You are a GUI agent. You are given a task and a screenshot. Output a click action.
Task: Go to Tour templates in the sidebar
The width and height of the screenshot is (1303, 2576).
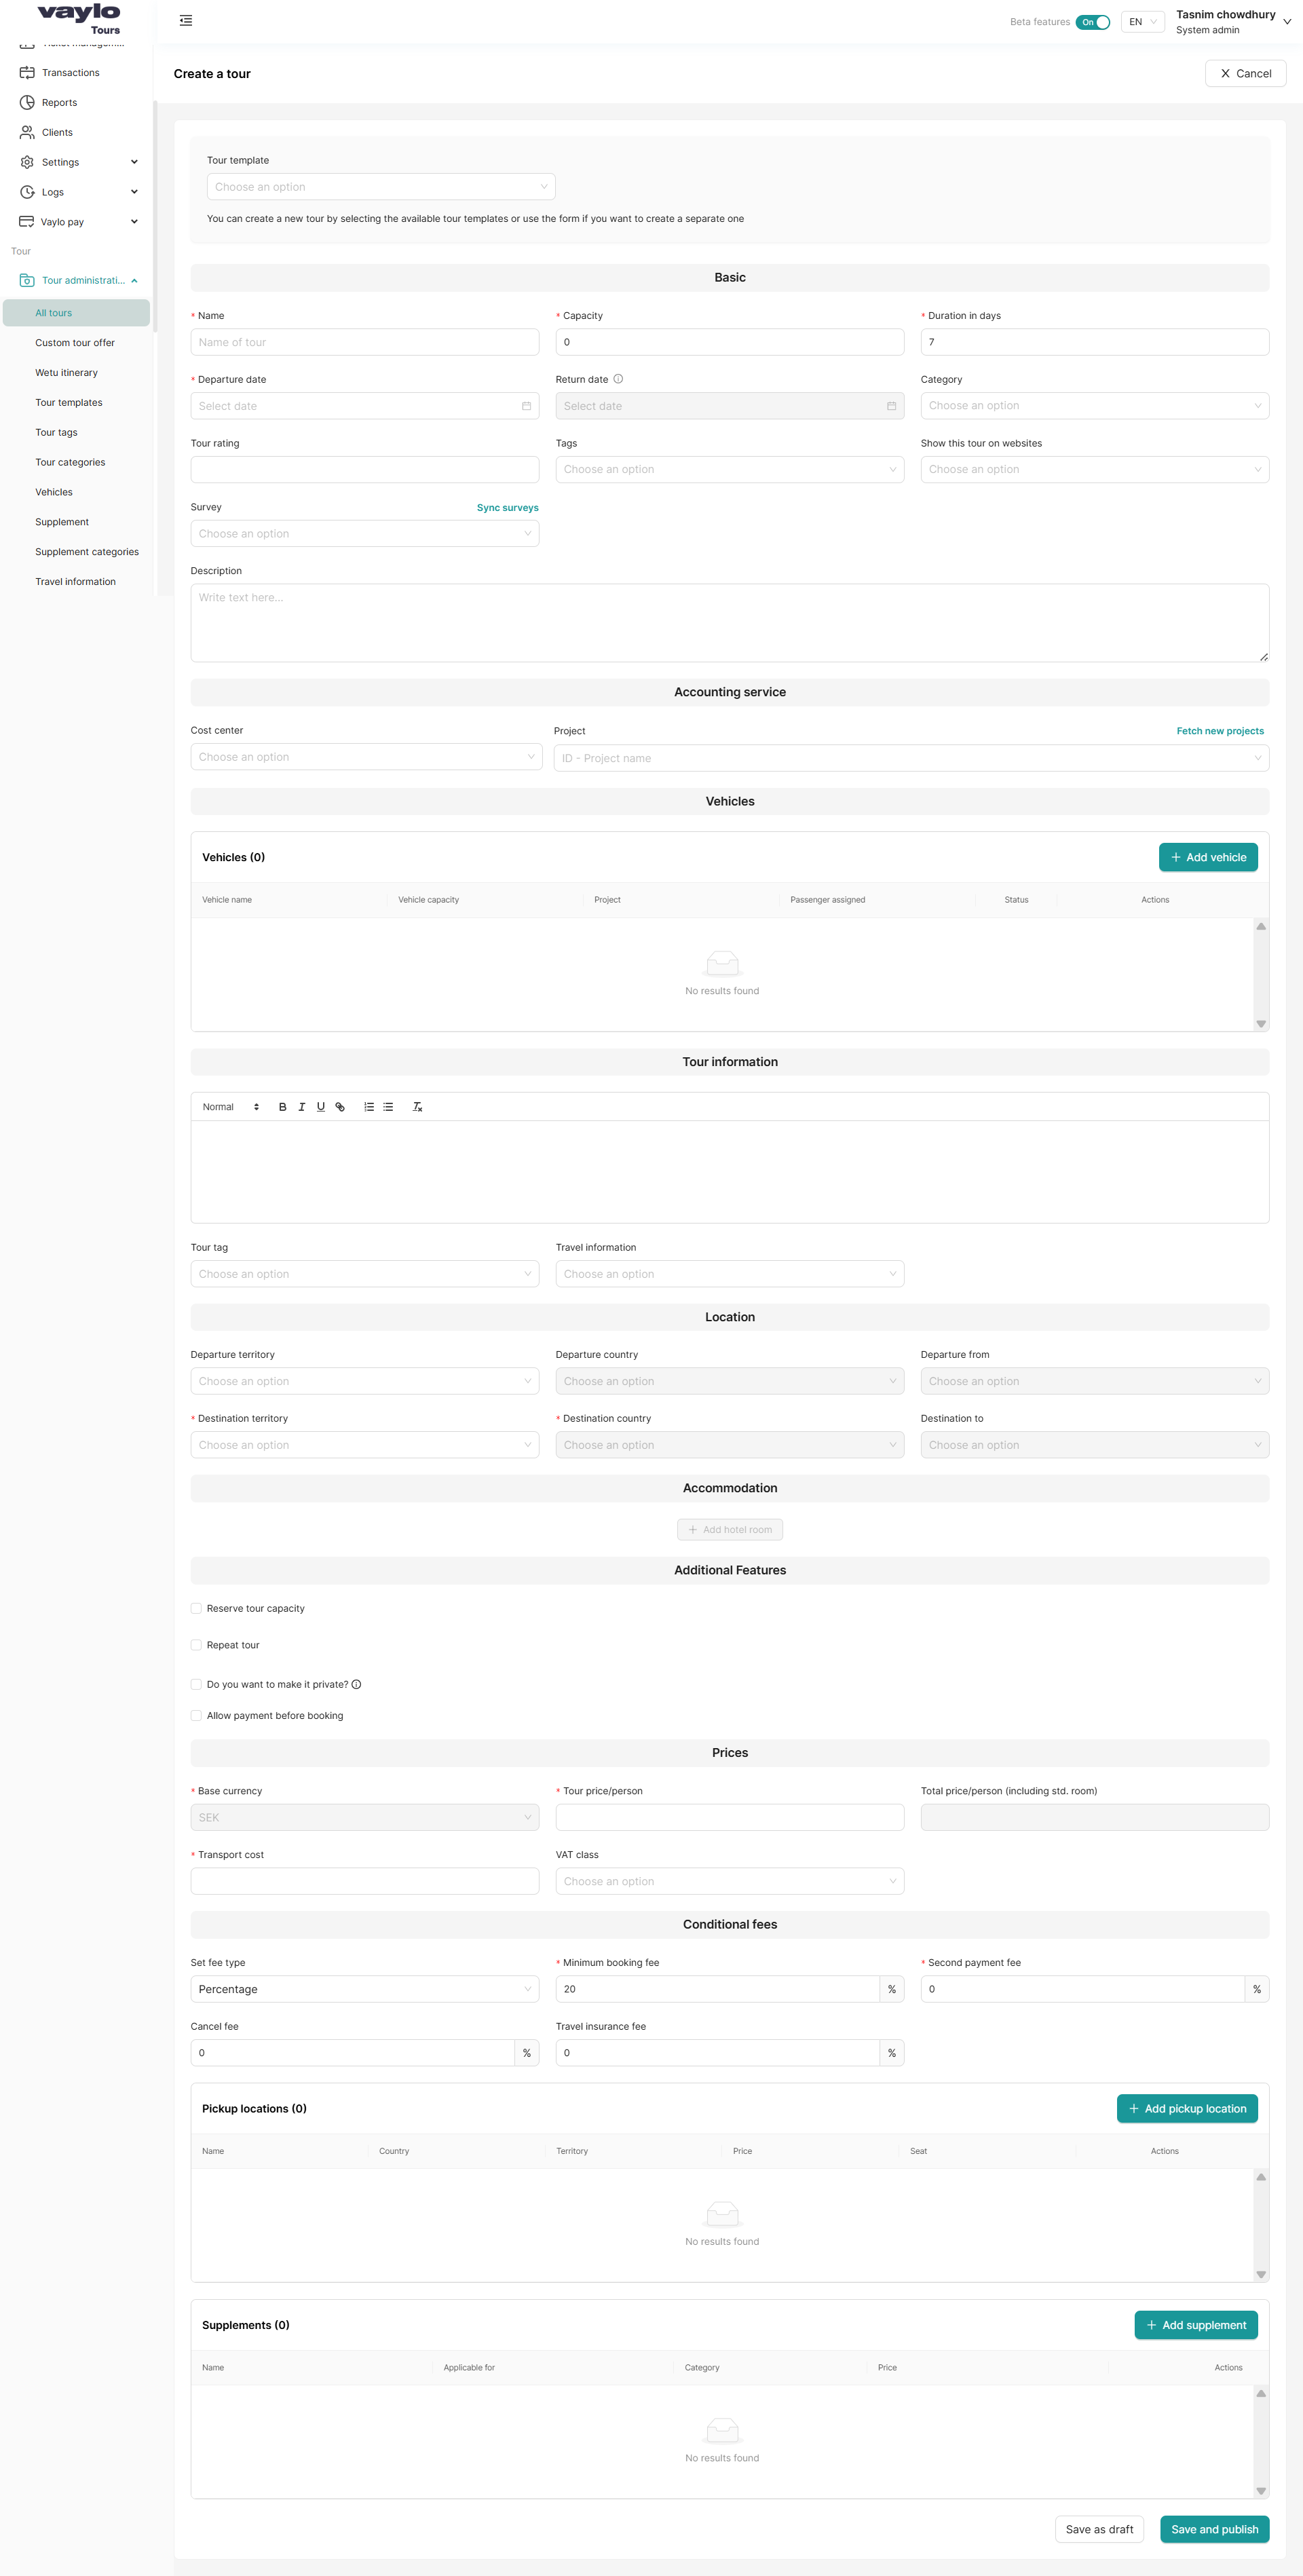click(x=68, y=402)
